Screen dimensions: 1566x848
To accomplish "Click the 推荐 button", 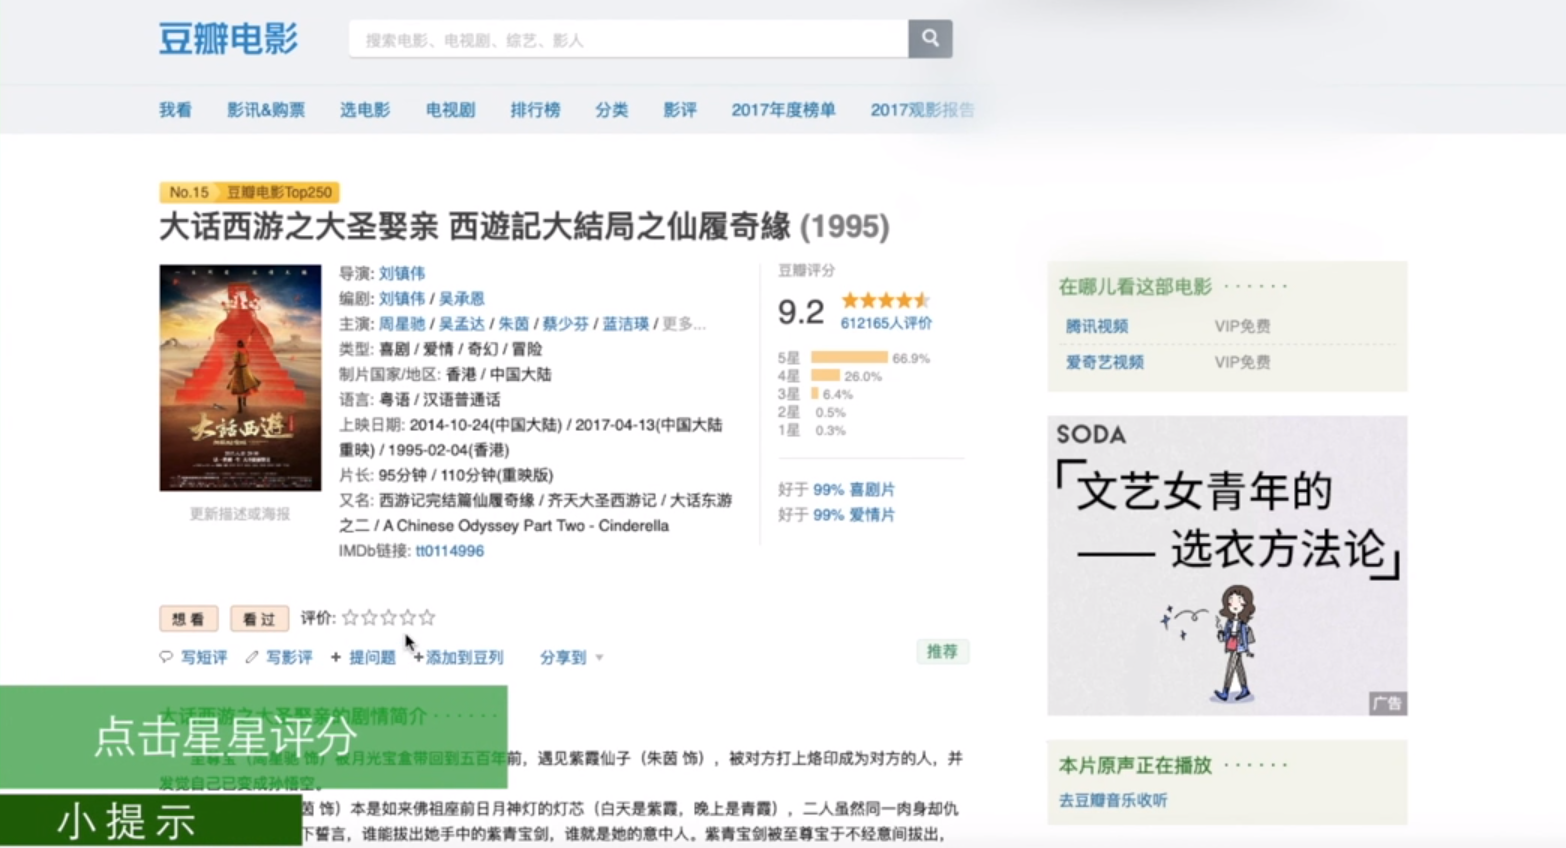I will pos(942,652).
